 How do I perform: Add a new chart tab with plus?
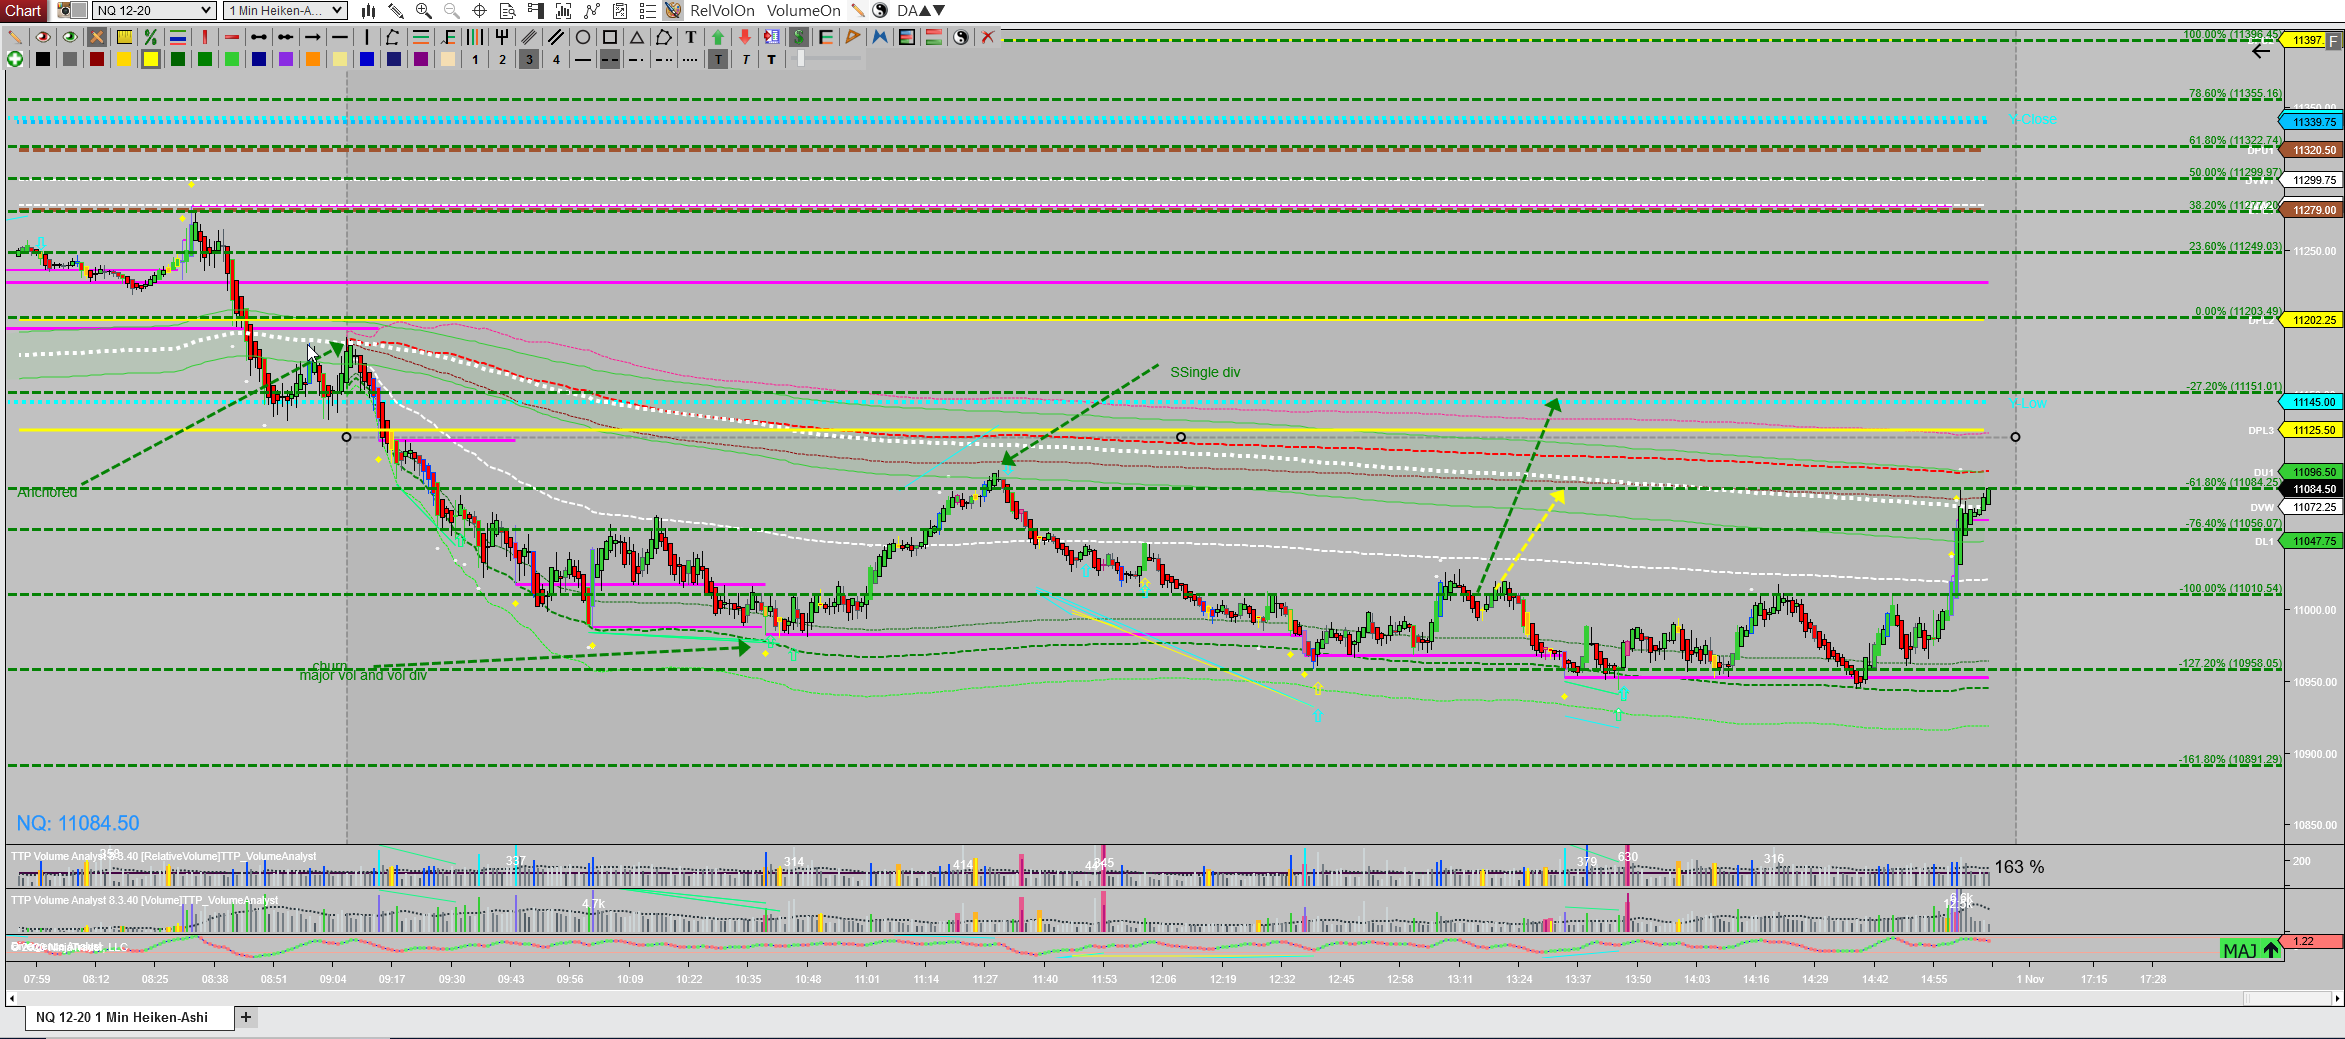click(246, 1017)
